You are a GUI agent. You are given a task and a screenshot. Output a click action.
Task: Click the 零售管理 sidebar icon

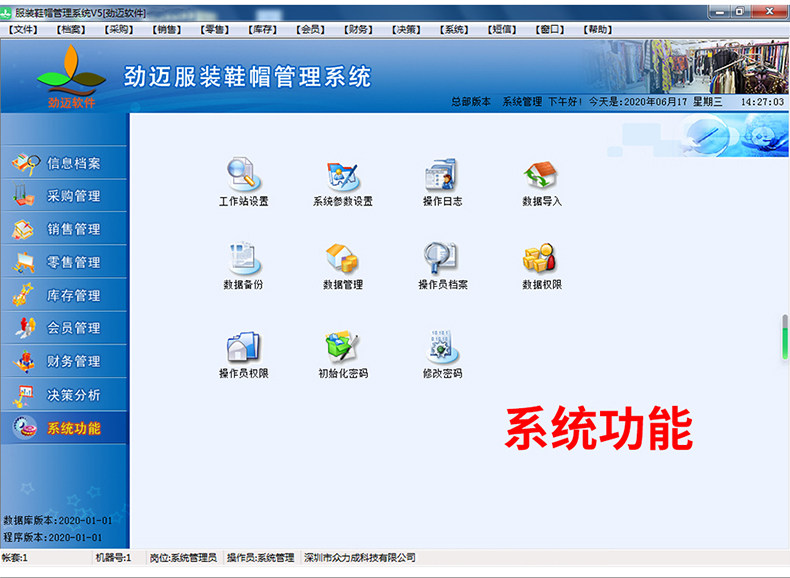23,262
